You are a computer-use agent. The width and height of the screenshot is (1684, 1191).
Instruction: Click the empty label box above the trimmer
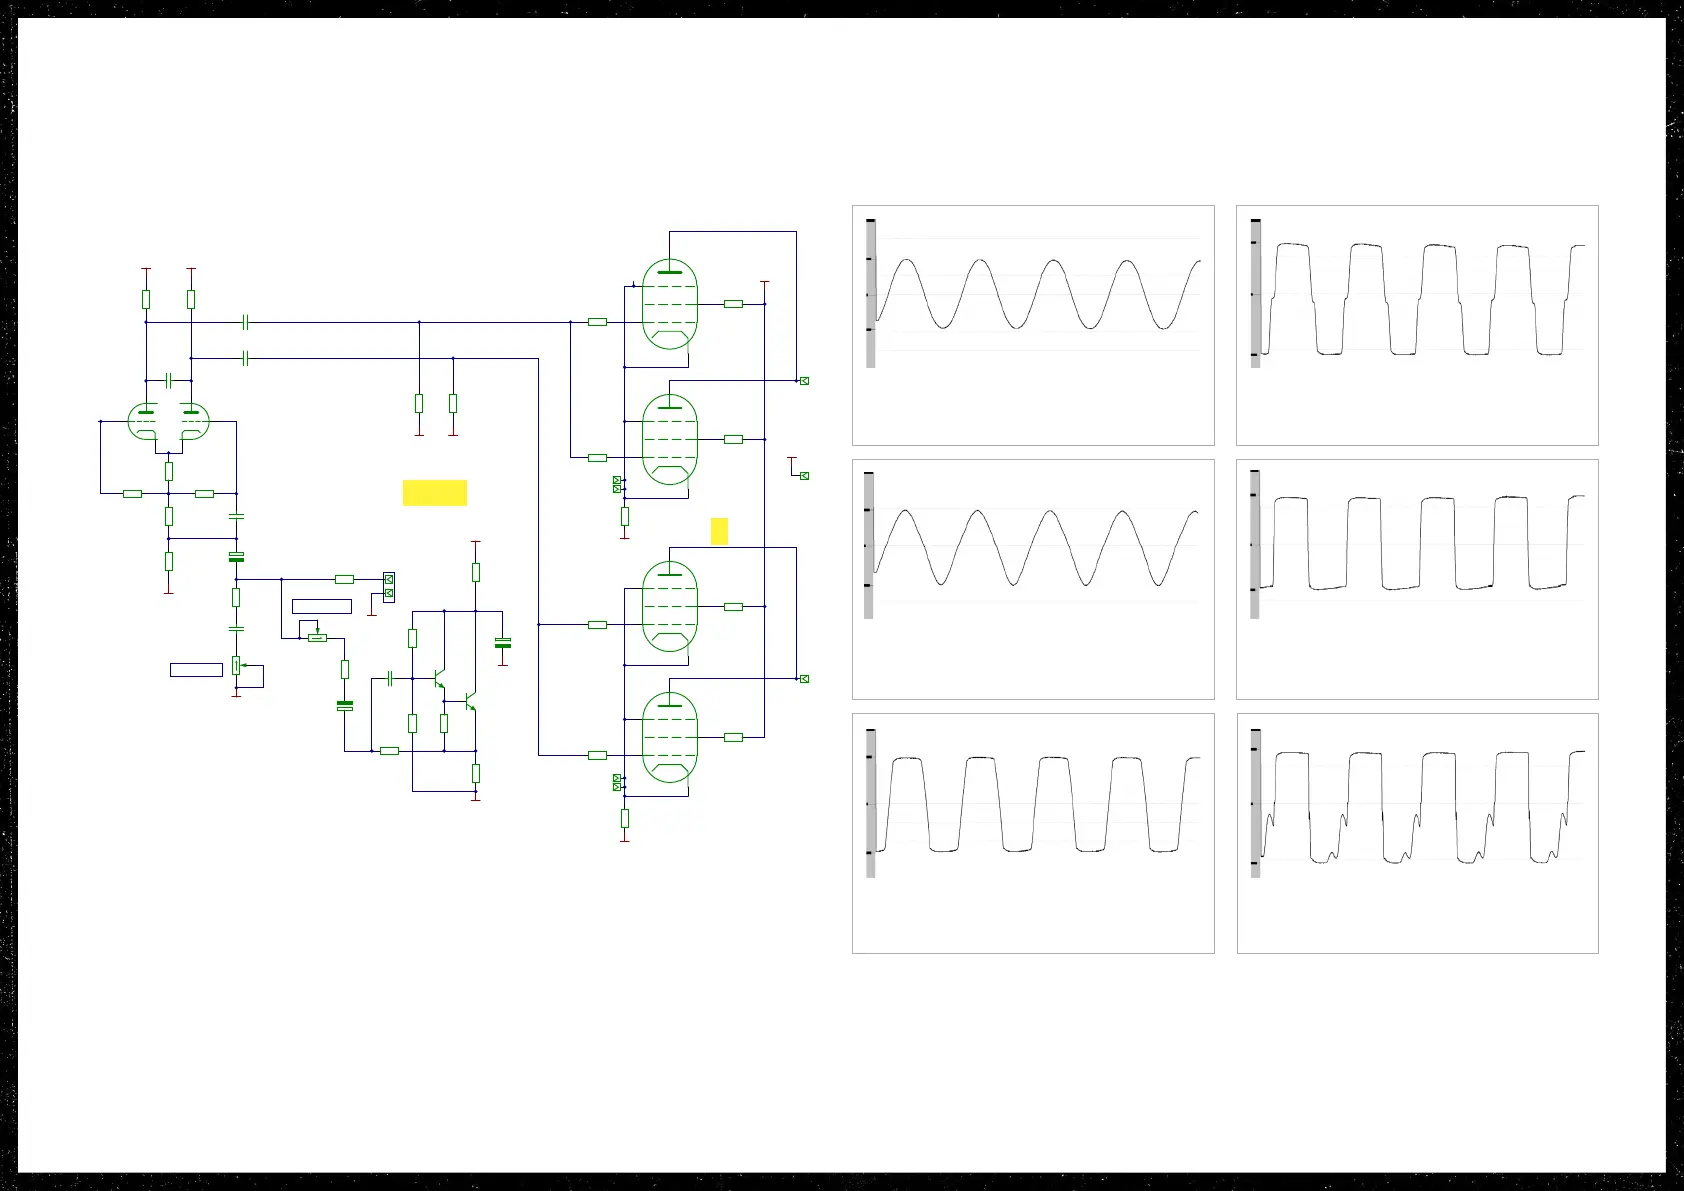(x=322, y=606)
